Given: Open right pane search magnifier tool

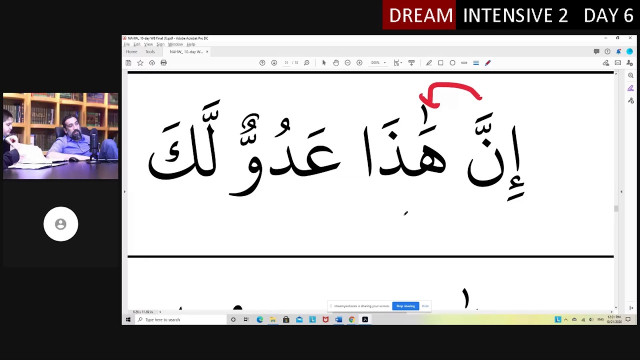Looking at the screenshot, I should tap(631, 76).
